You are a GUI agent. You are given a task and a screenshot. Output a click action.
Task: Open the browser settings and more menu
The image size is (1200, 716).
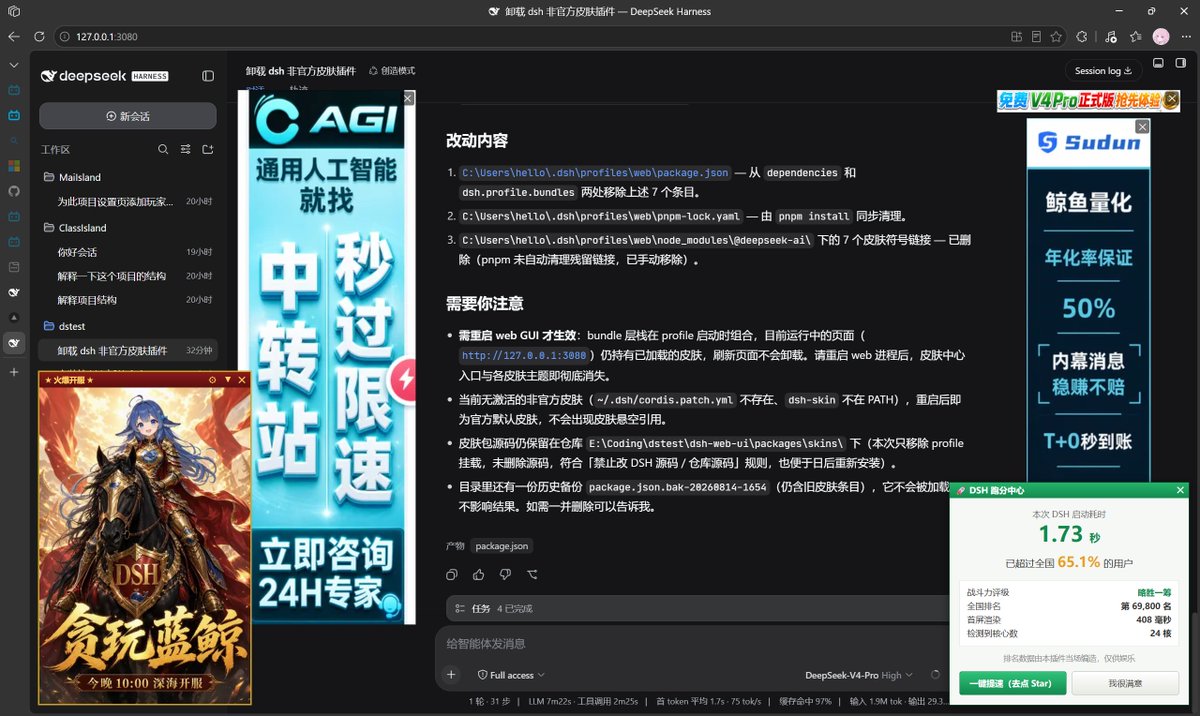[1186, 37]
